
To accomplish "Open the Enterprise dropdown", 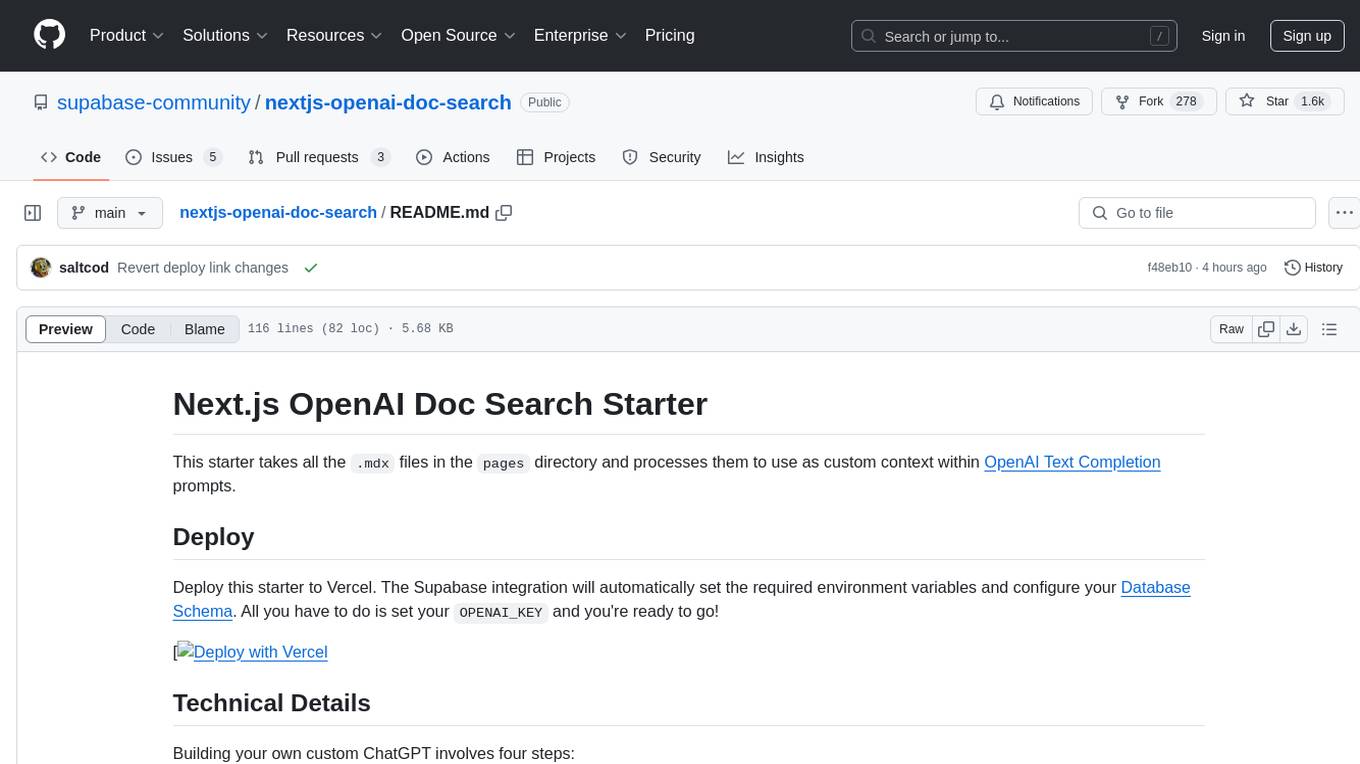I will [580, 35].
